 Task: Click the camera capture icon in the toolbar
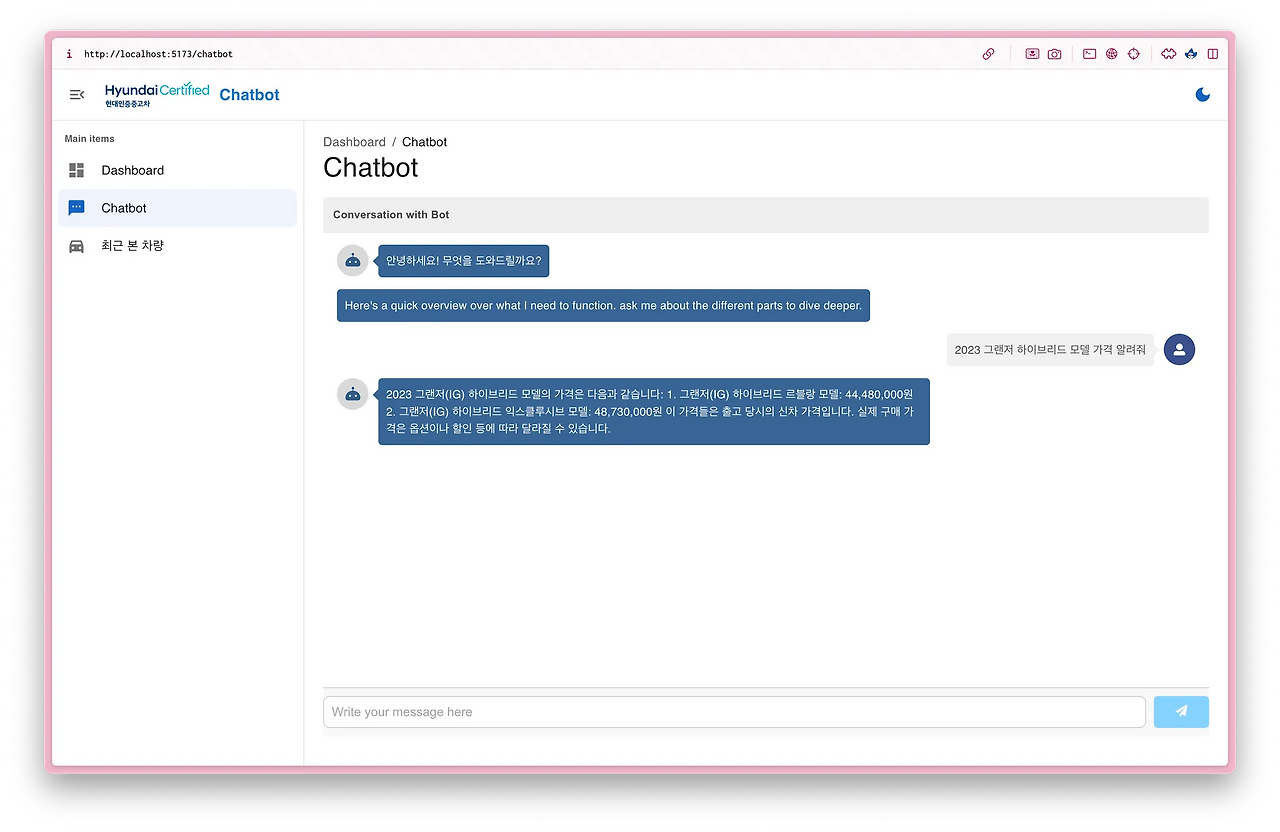coord(1054,54)
